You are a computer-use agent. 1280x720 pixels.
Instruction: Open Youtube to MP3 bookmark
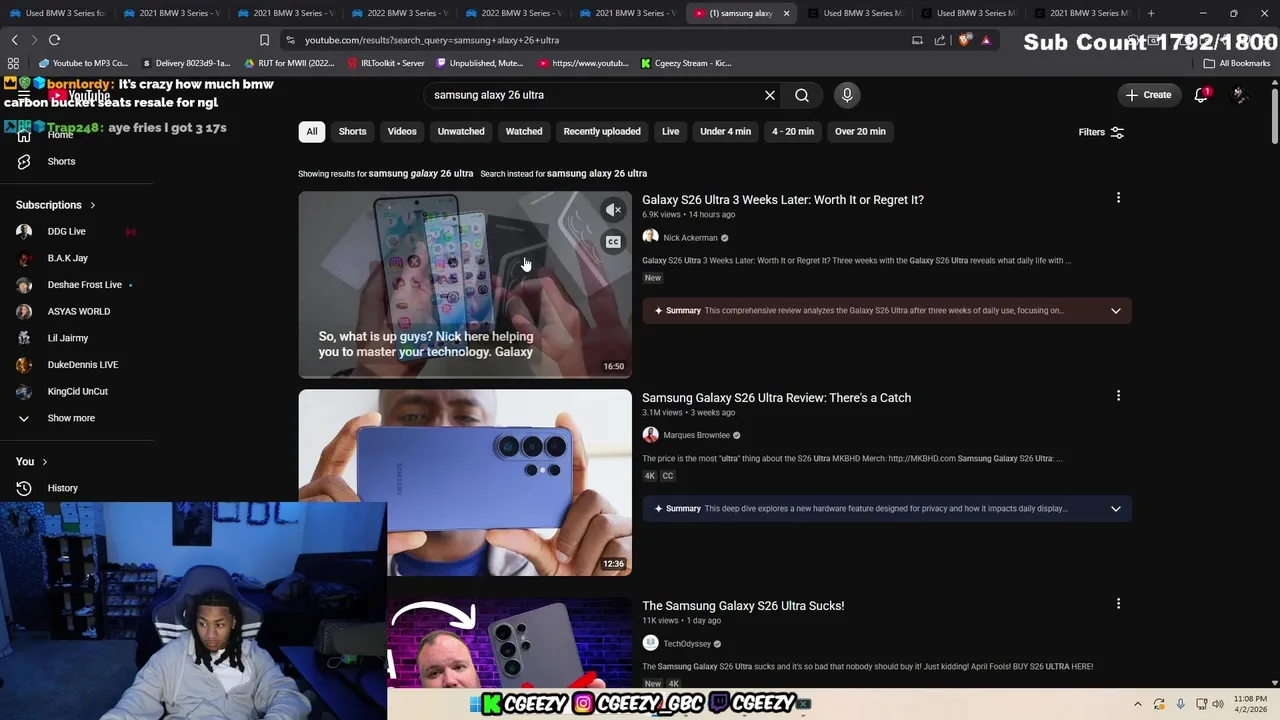click(82, 63)
